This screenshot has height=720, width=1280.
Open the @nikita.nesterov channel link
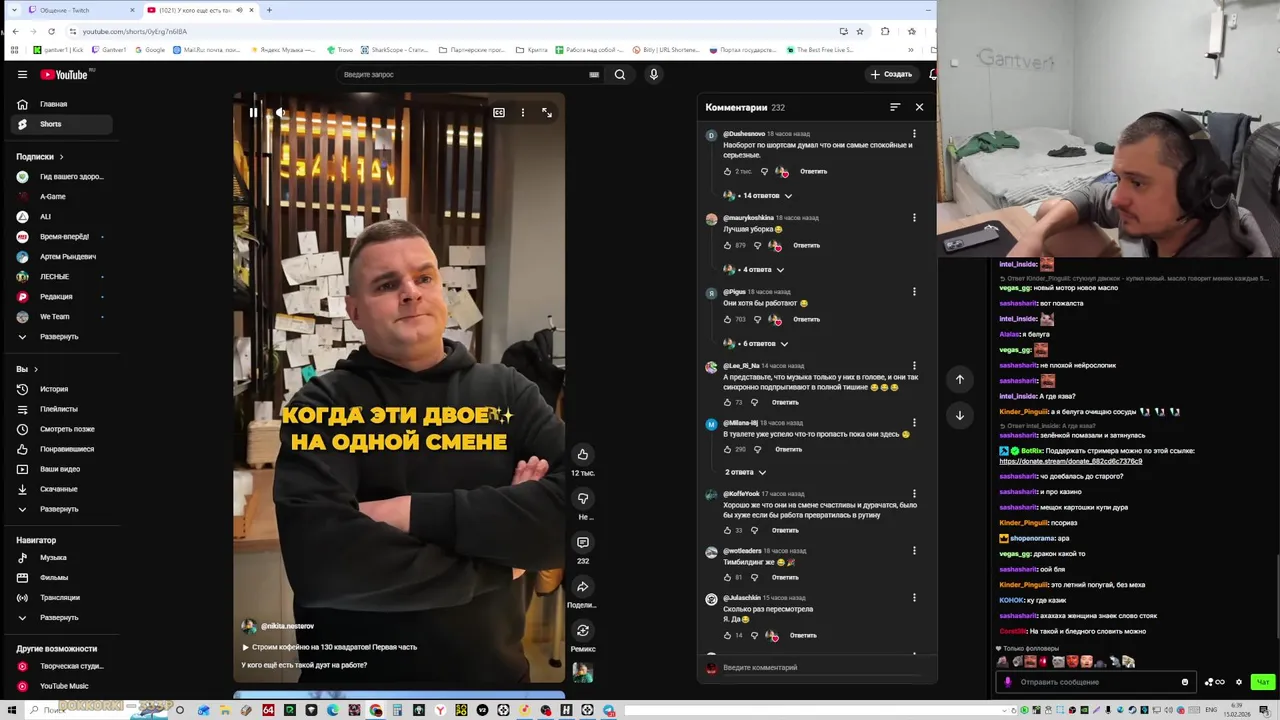(x=288, y=626)
